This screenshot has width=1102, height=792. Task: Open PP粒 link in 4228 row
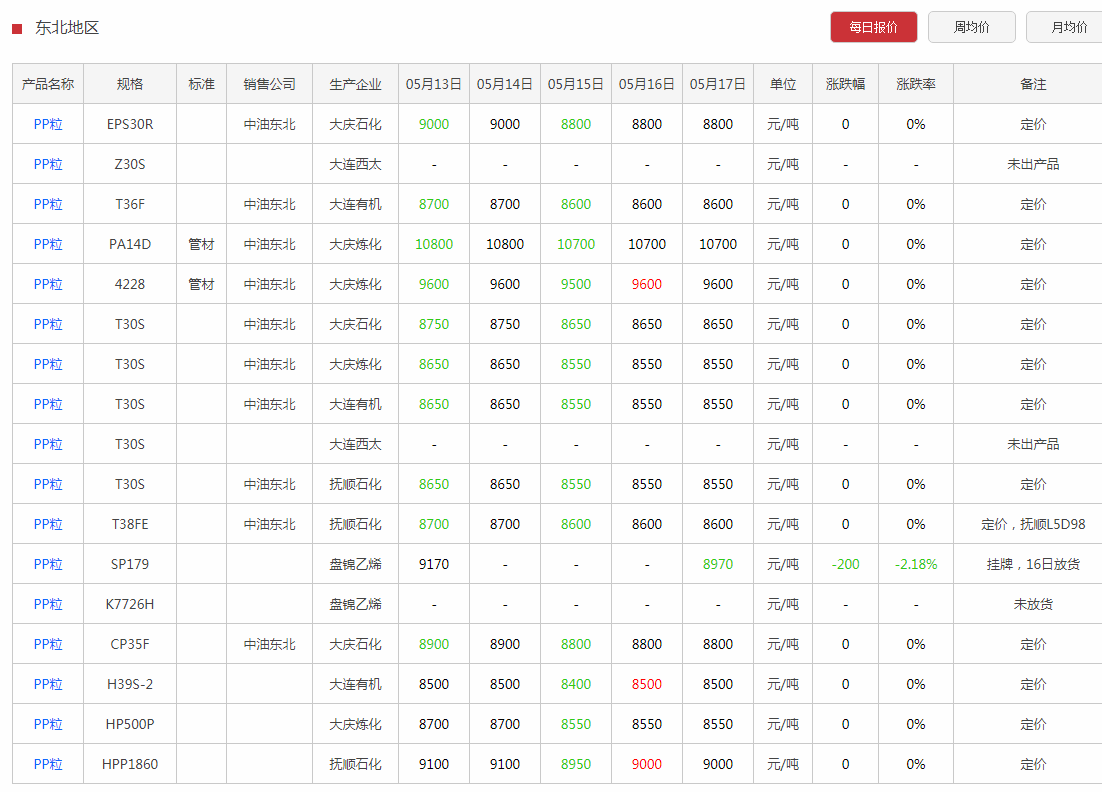coord(48,285)
